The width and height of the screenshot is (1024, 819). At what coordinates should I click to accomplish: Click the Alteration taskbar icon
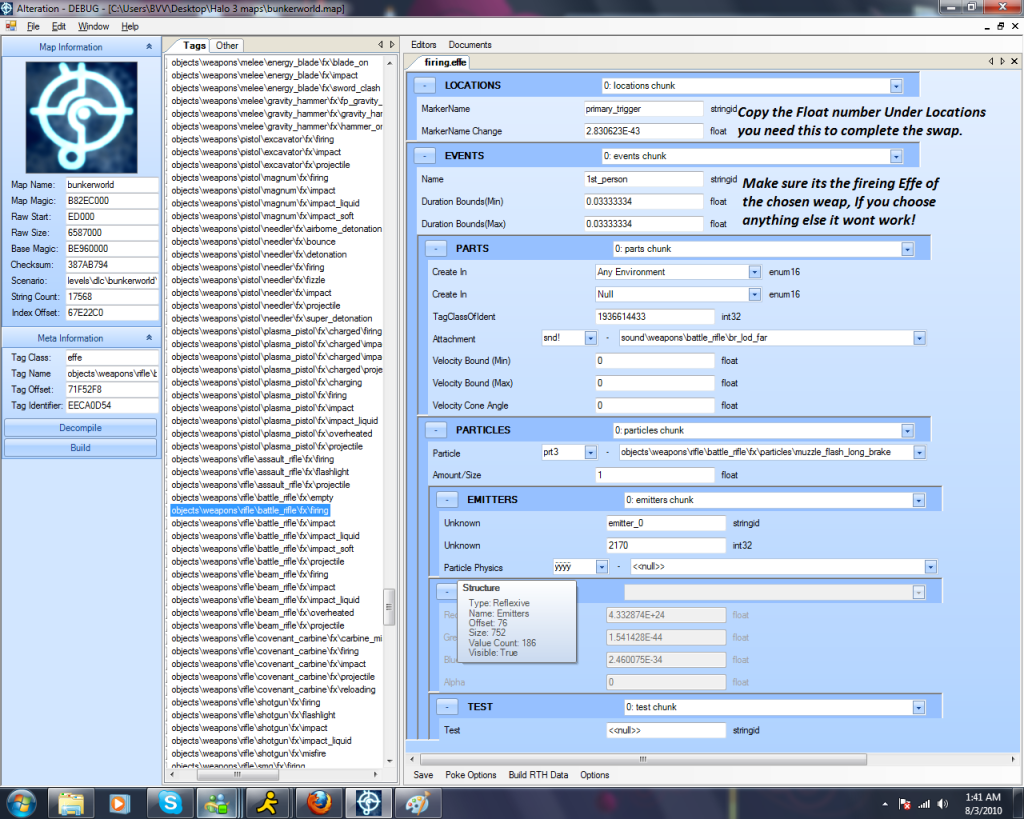click(368, 803)
